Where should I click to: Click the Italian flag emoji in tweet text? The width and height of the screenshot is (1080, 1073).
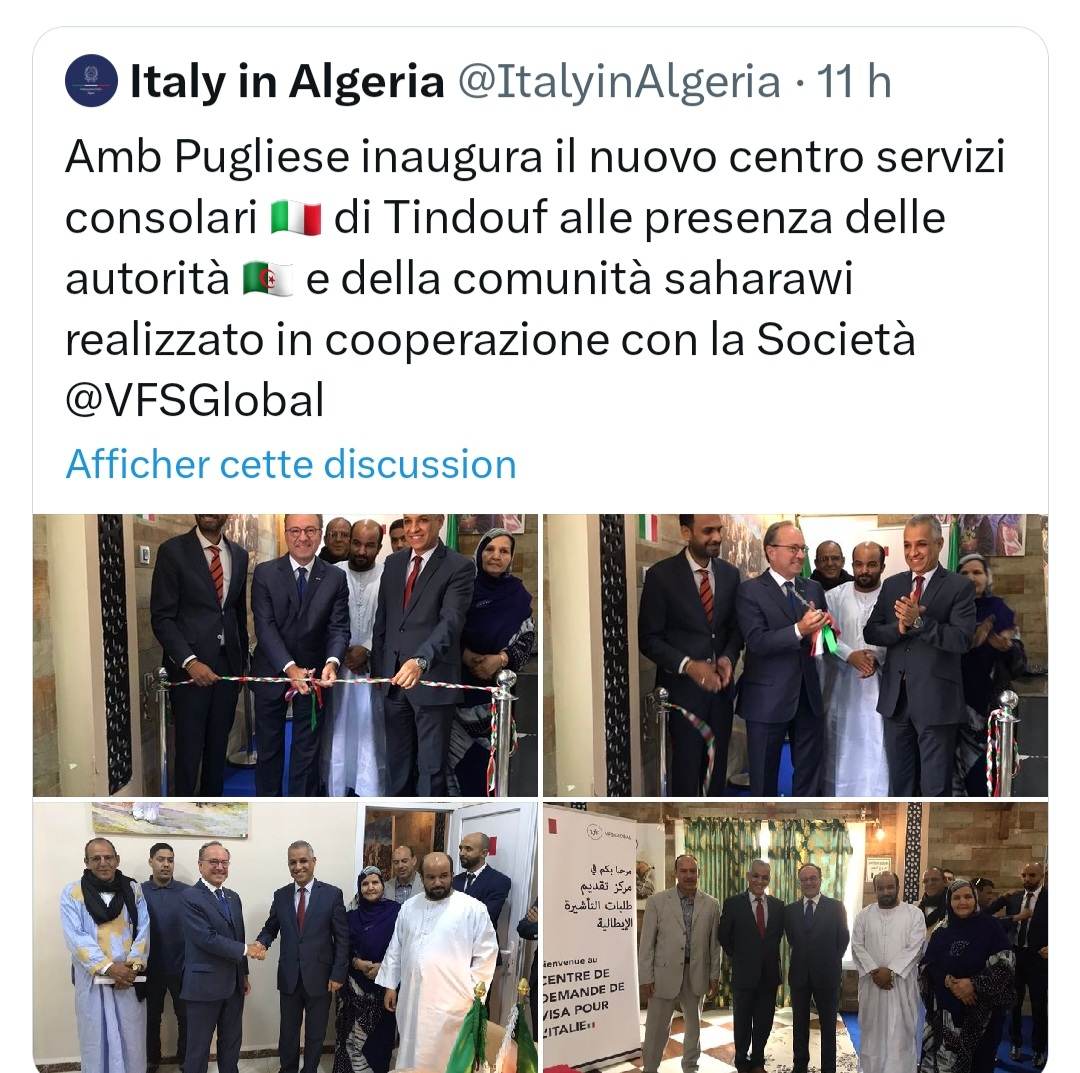point(296,218)
